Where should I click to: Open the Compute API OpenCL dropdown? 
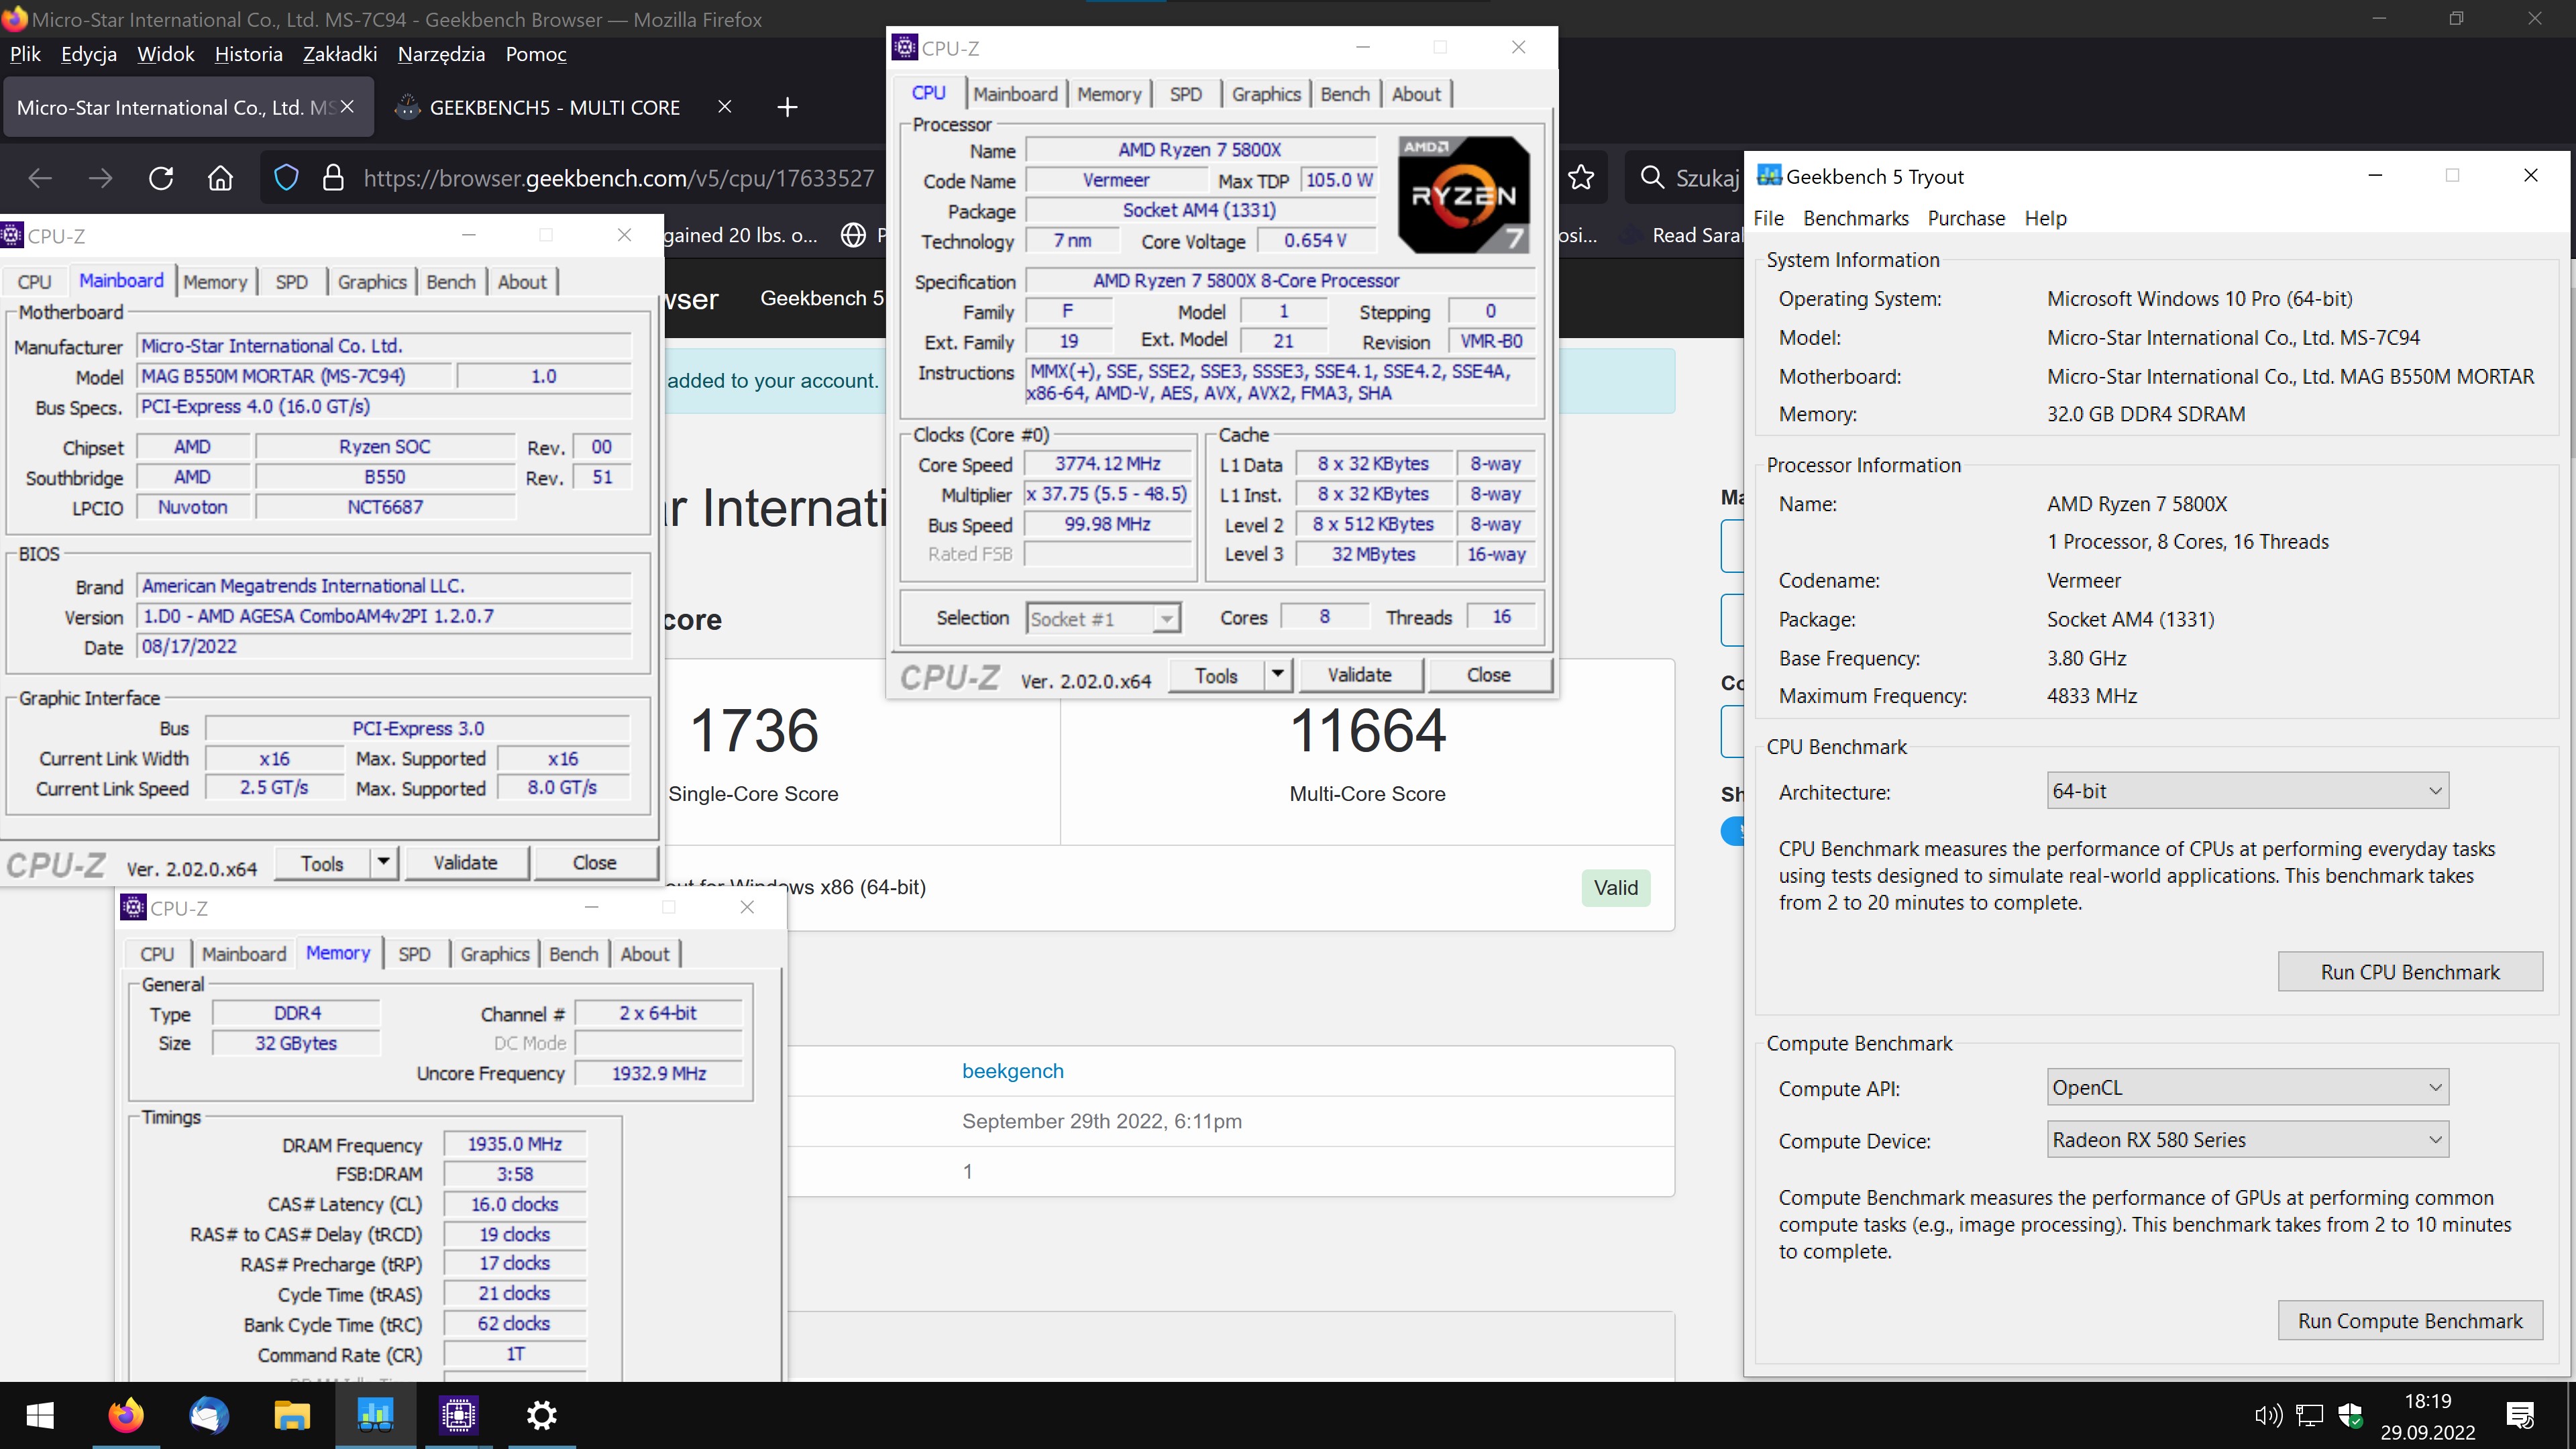[x=2247, y=1087]
